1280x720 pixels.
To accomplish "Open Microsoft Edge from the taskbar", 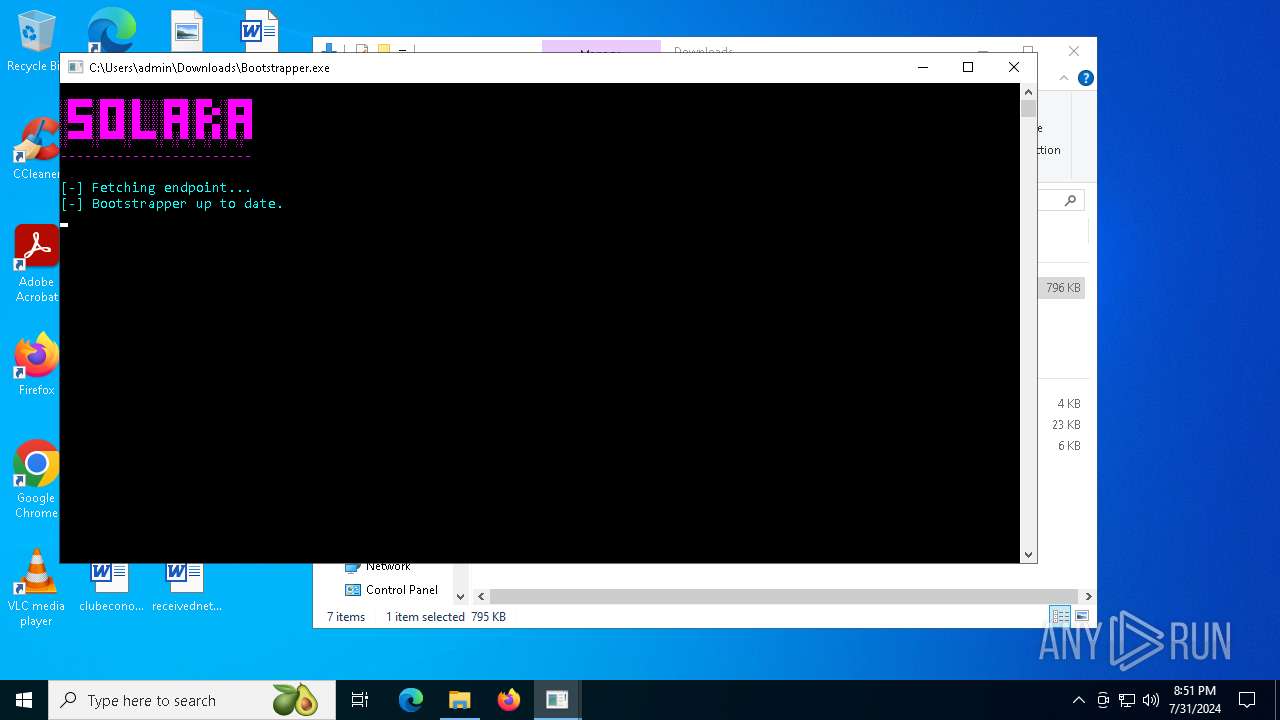I will coord(411,700).
